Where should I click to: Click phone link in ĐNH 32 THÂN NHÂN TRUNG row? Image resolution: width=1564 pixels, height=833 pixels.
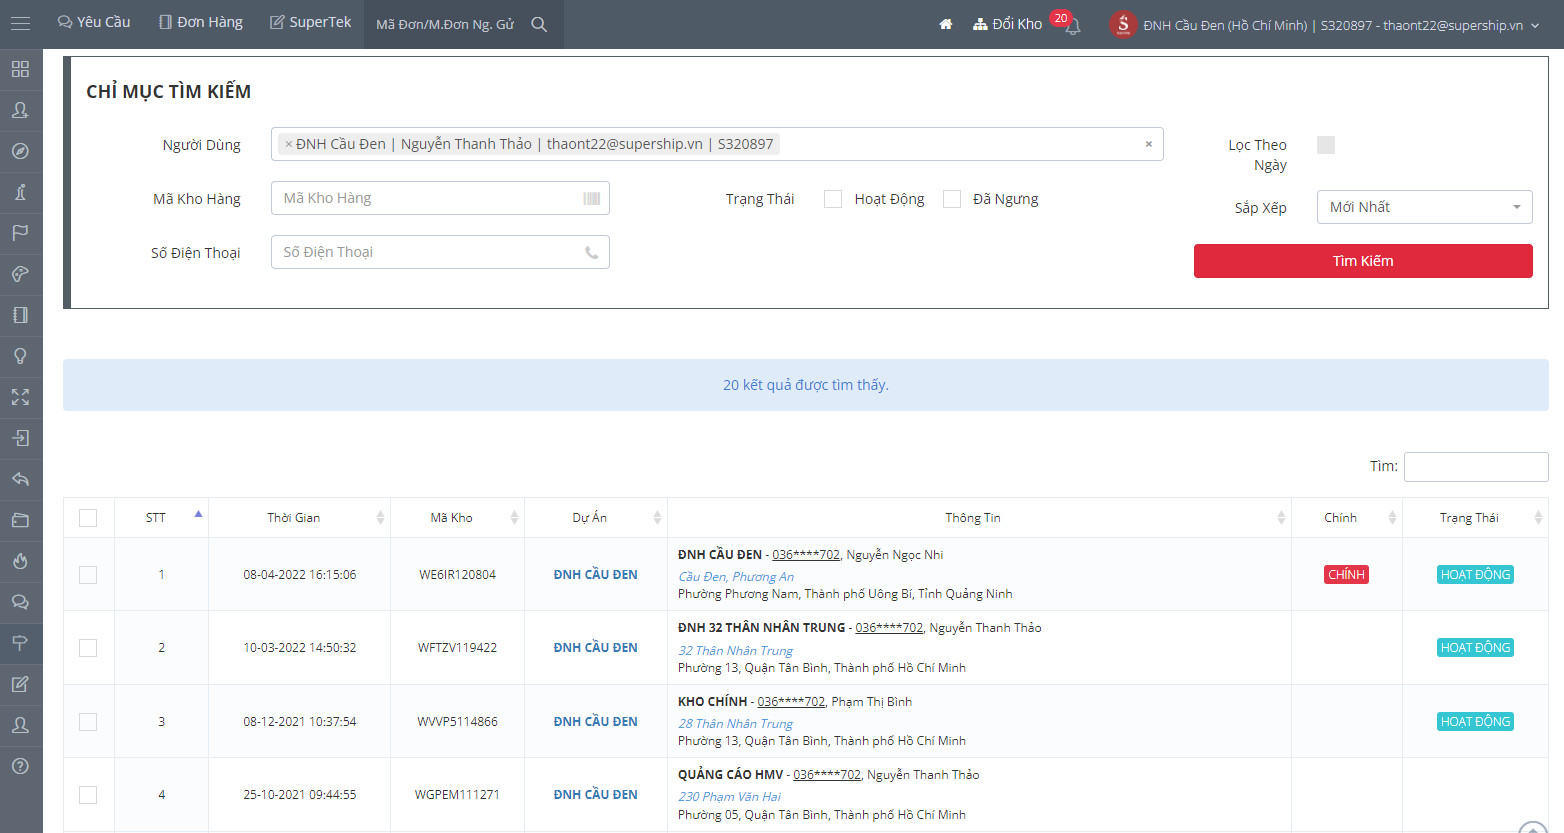[889, 628]
